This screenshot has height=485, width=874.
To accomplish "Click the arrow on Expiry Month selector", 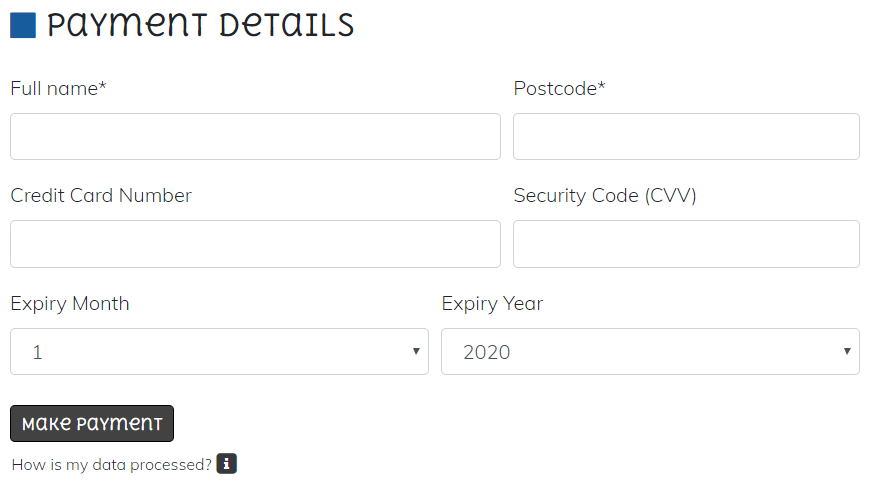I will click(416, 351).
